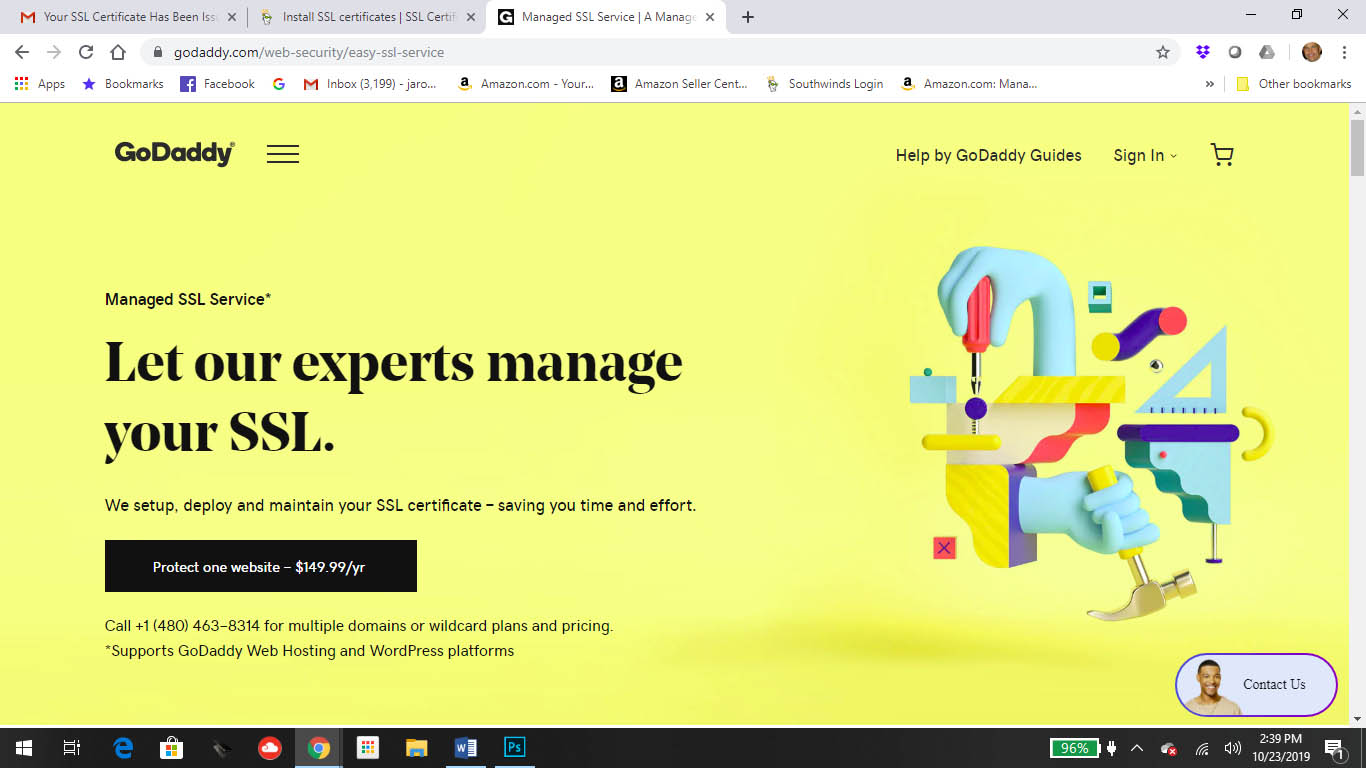Image resolution: width=1366 pixels, height=768 pixels.
Task: Open the Amazon Seller Central bookmark
Action: (x=679, y=84)
